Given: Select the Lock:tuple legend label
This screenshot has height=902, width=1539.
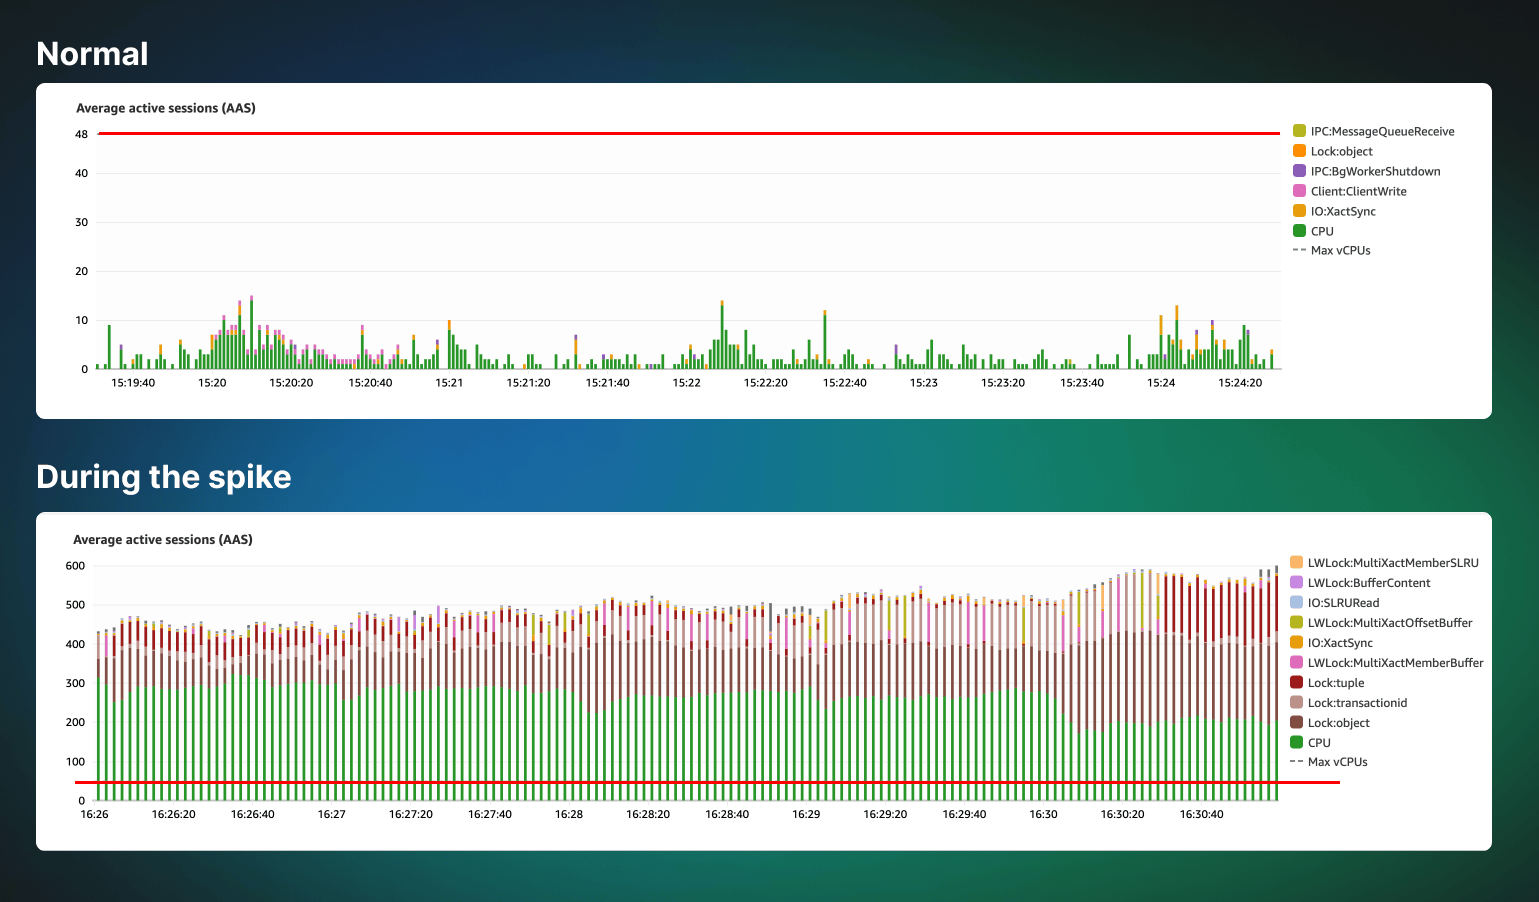Looking at the screenshot, I should (1336, 683).
